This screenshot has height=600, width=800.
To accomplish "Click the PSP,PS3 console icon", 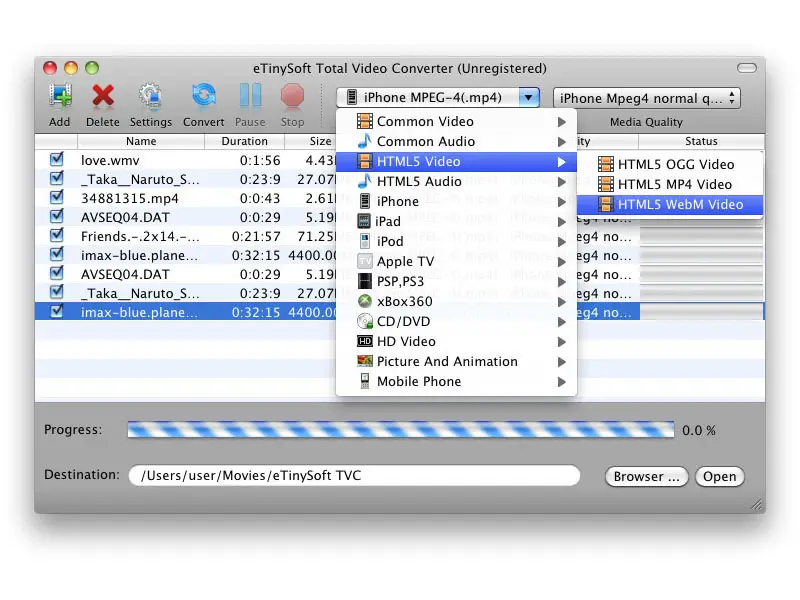I will (x=365, y=281).
